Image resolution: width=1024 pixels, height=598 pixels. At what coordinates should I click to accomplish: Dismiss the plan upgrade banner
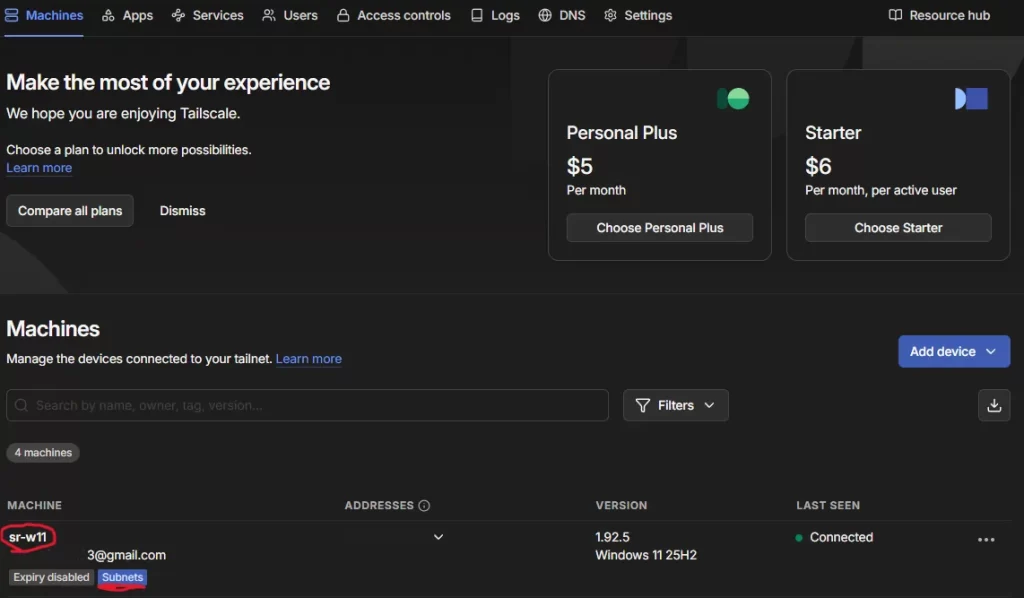(x=182, y=211)
